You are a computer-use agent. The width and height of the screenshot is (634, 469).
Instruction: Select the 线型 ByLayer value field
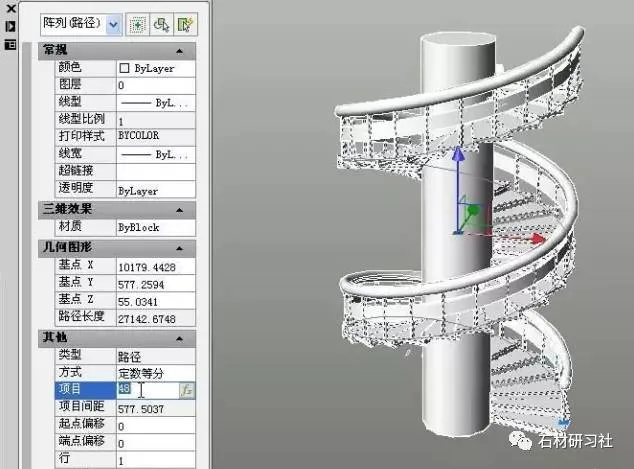[155, 103]
